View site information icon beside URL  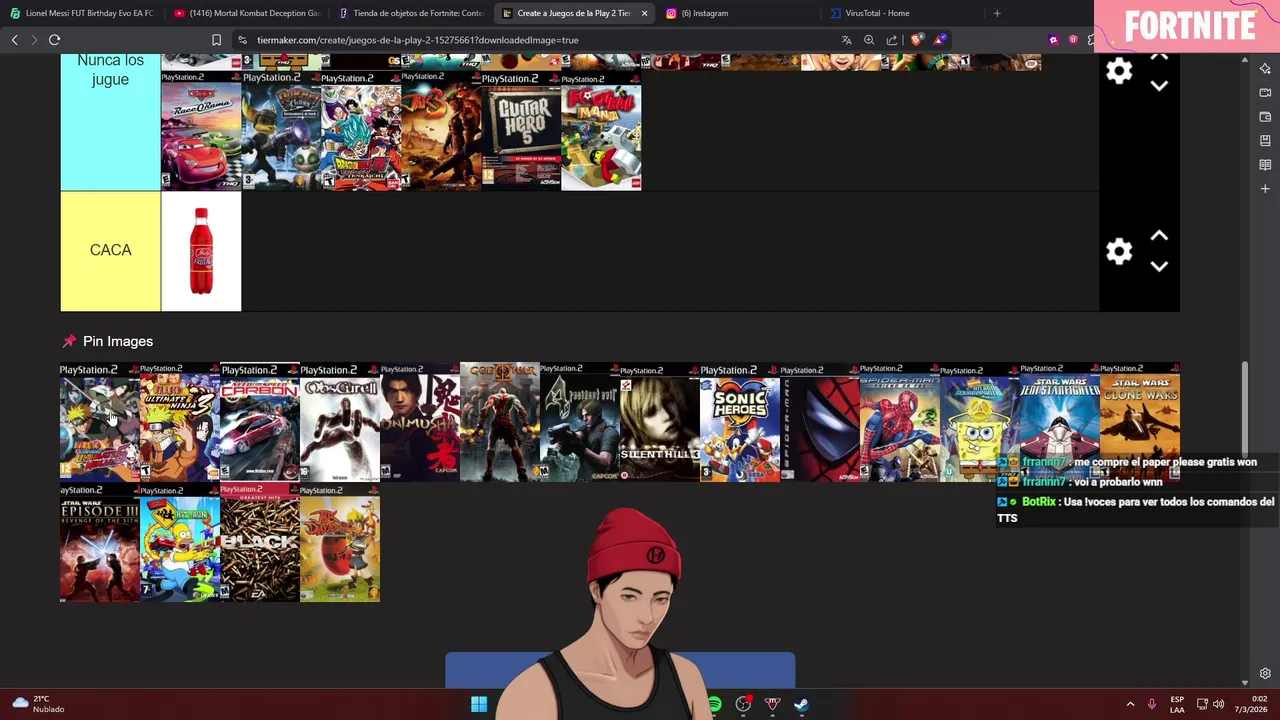242,40
